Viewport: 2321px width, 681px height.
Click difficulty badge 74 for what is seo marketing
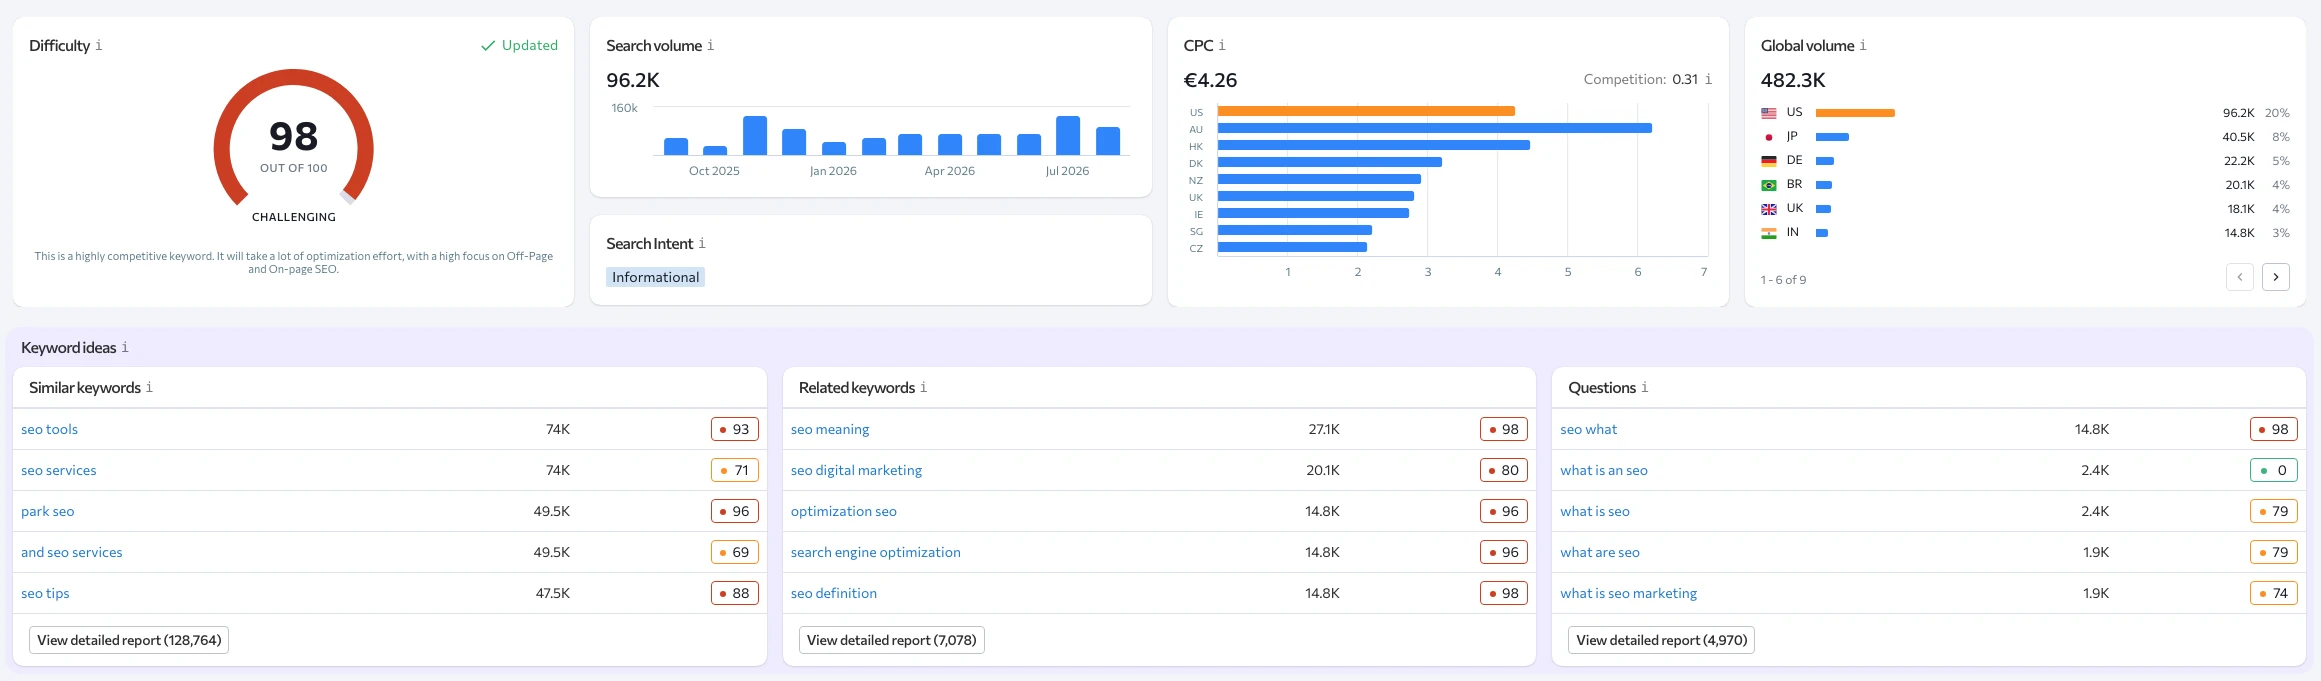pyautogui.click(x=2274, y=594)
